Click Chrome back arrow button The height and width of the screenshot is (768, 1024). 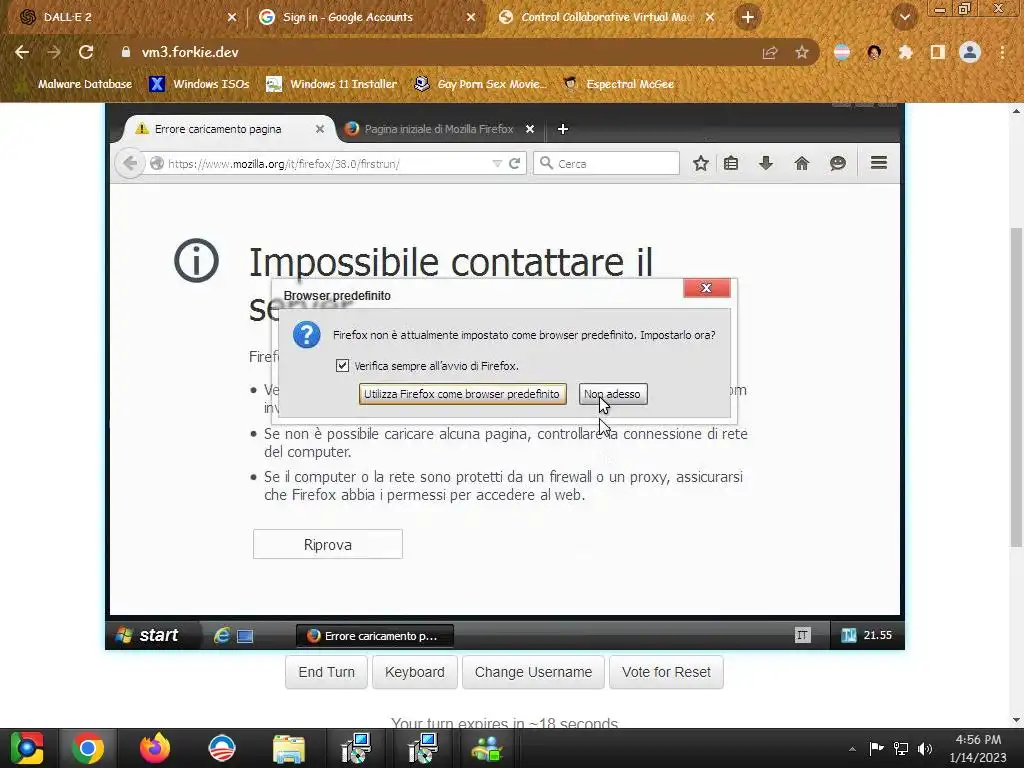[22, 52]
